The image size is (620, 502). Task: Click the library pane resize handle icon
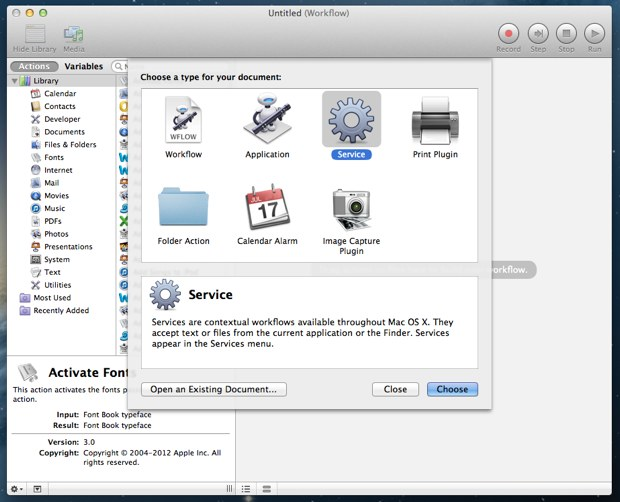coord(229,489)
